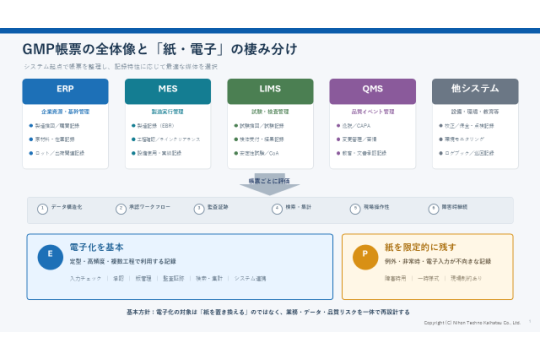Select the slide title GMP帳票の全体像と「紙・電子」の棲み分け

tap(160, 49)
